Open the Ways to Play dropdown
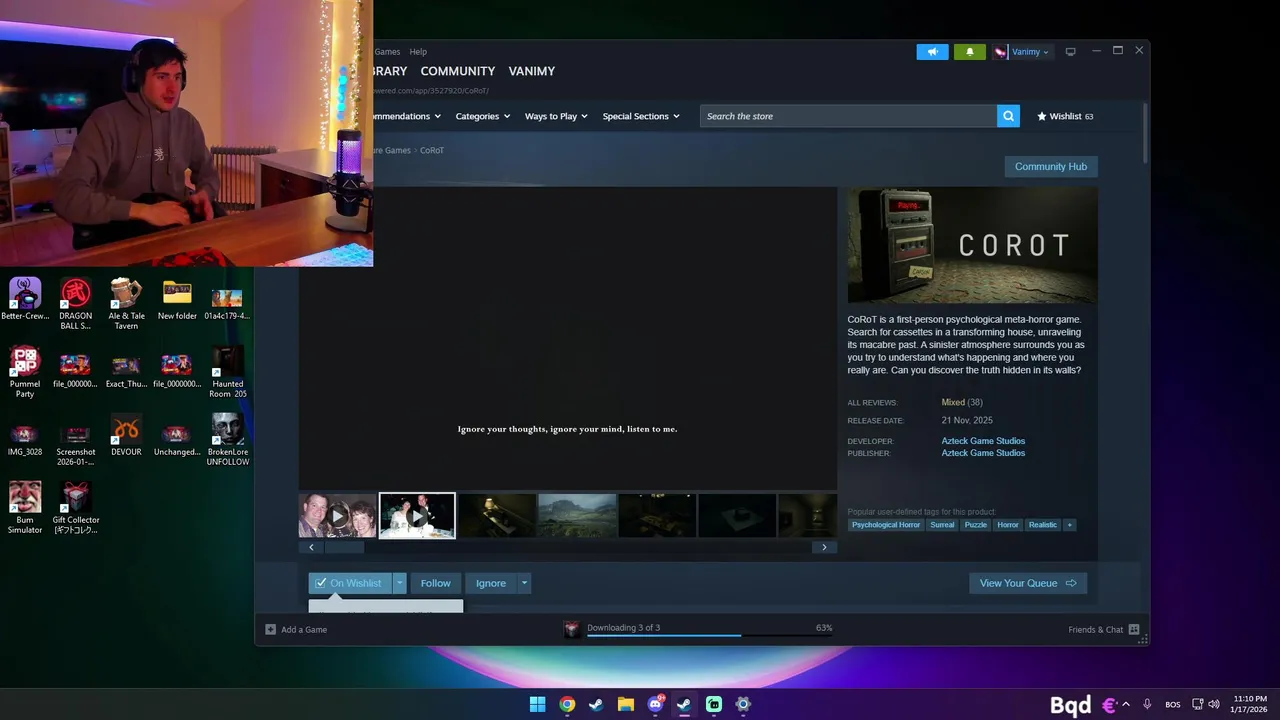 557,116
